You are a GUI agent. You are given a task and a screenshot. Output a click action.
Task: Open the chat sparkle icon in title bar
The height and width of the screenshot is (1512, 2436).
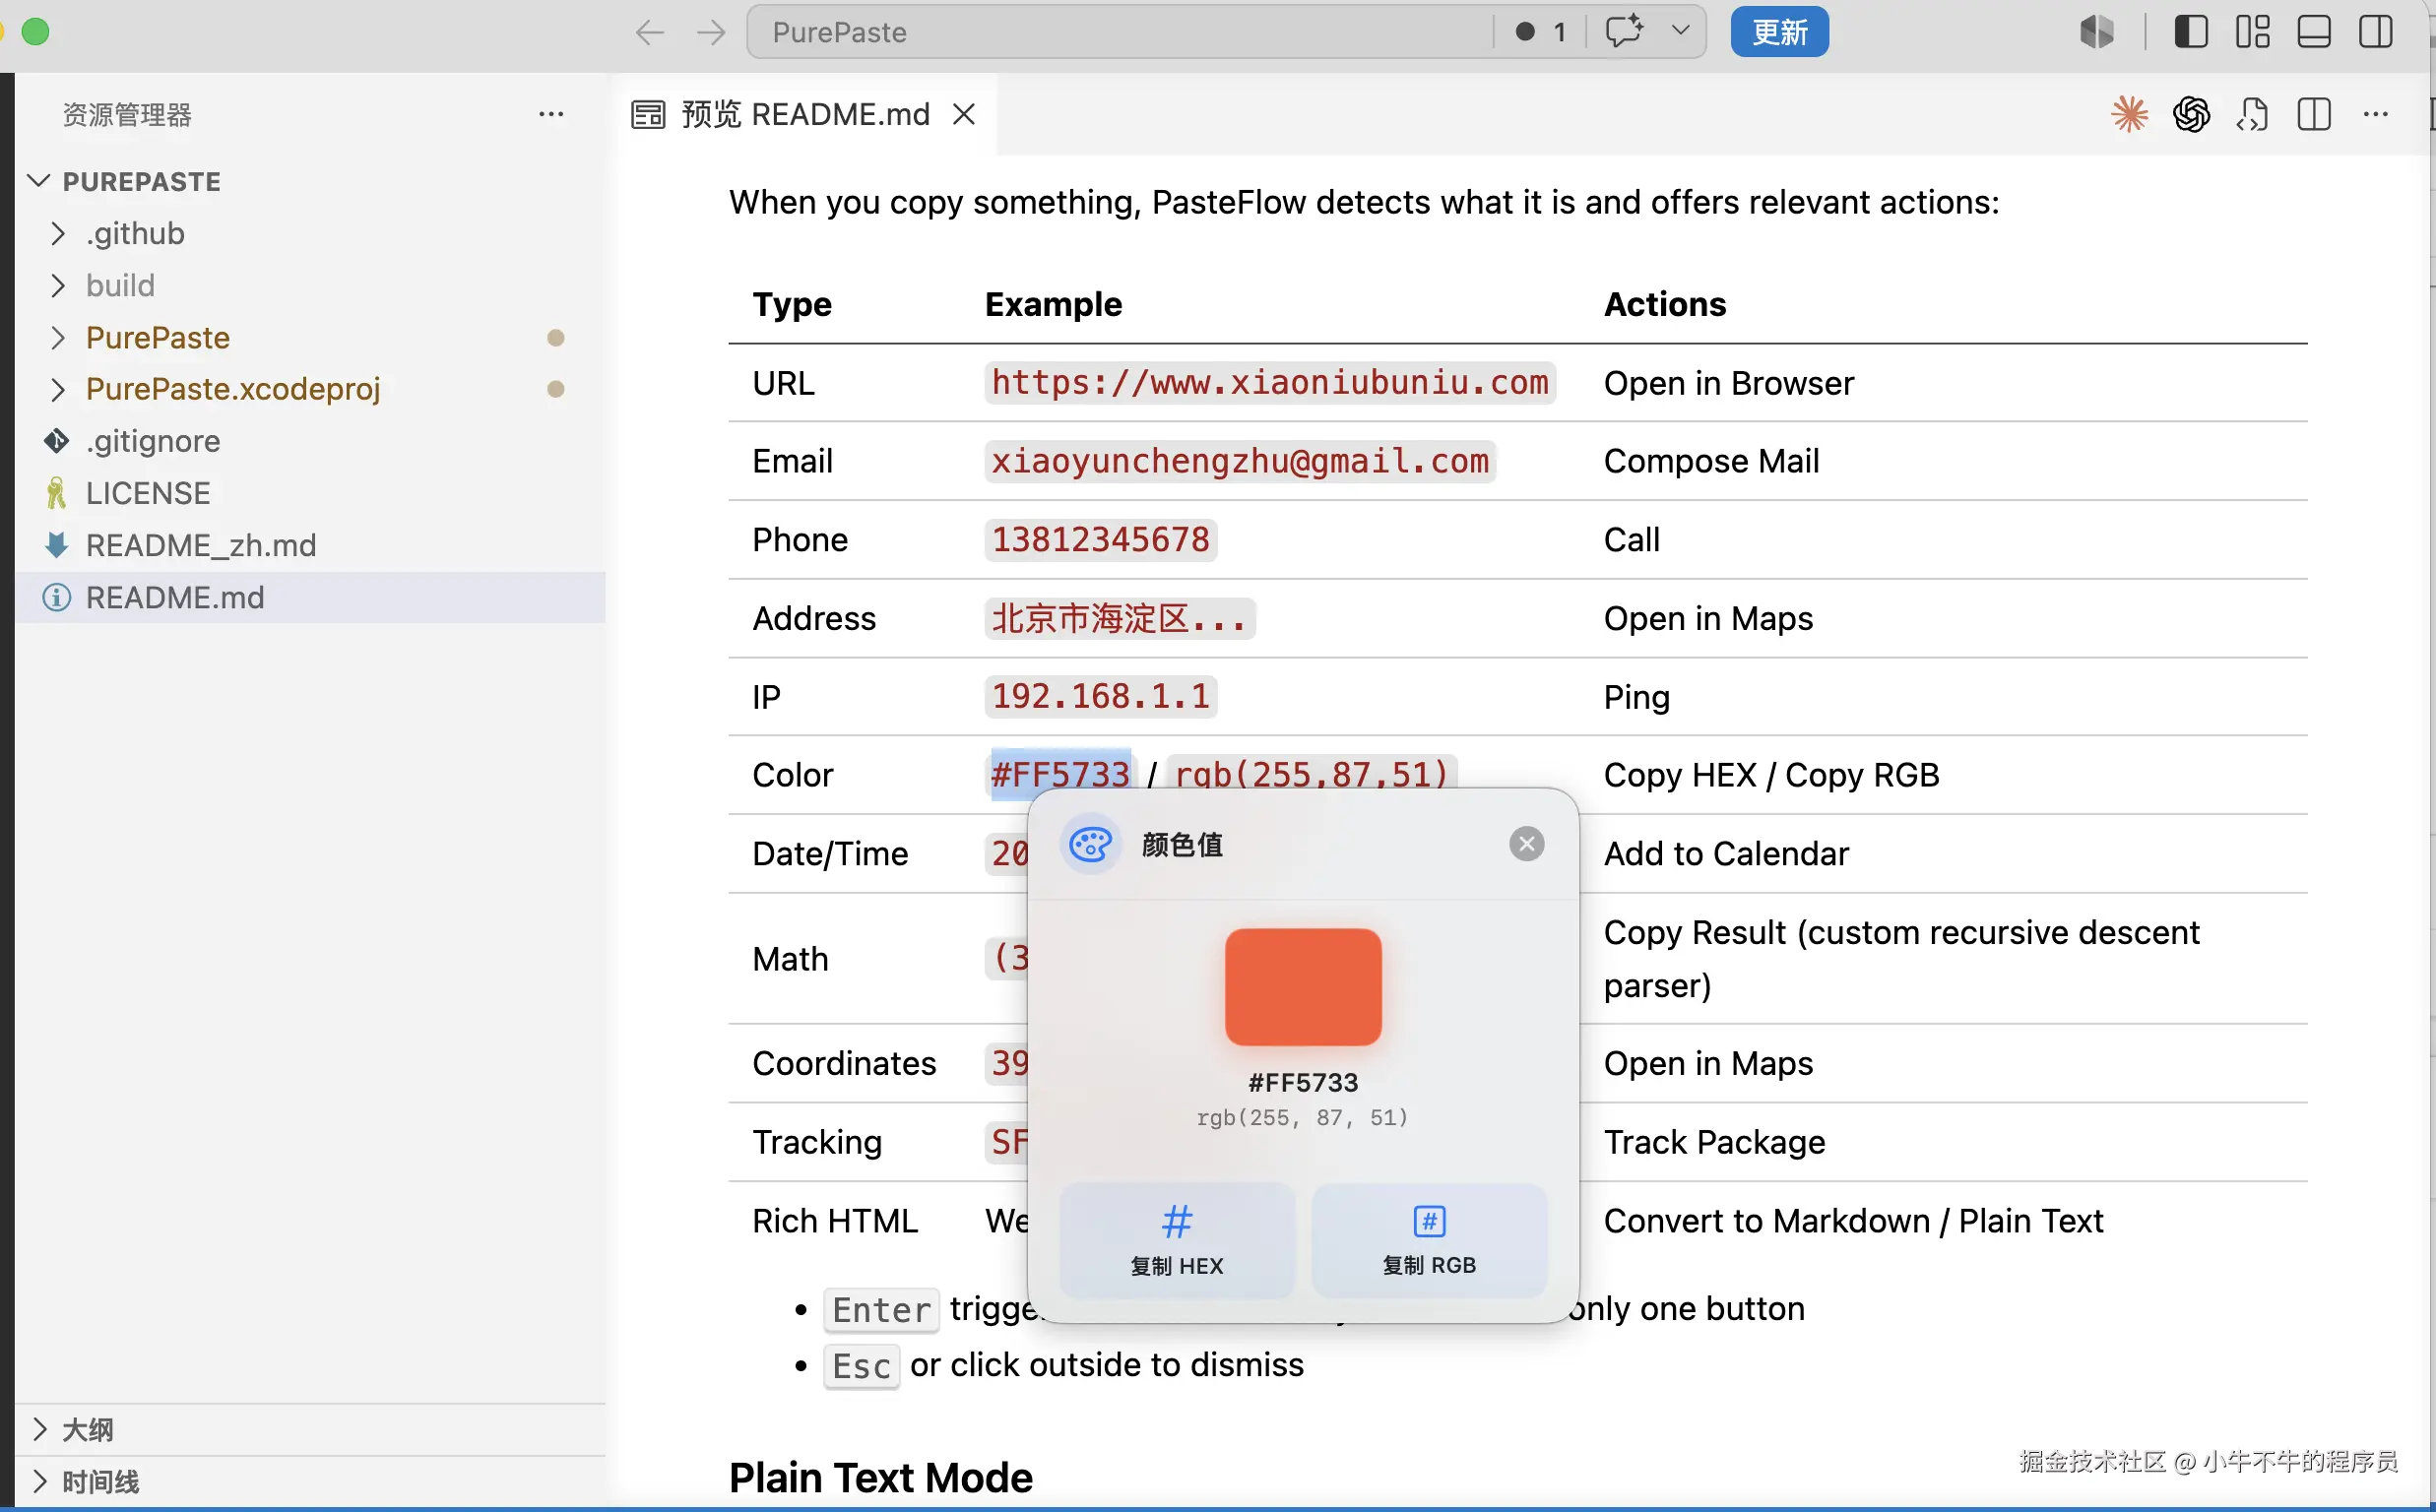pos(1624,32)
